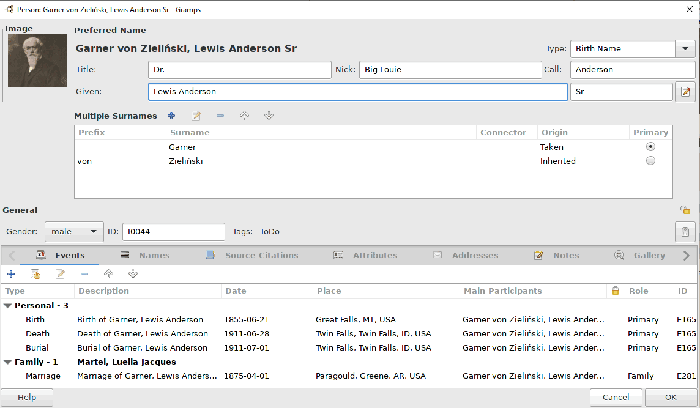This screenshot has height=408, width=700.
Task: Edit the selected surname entry
Action: coord(196,116)
